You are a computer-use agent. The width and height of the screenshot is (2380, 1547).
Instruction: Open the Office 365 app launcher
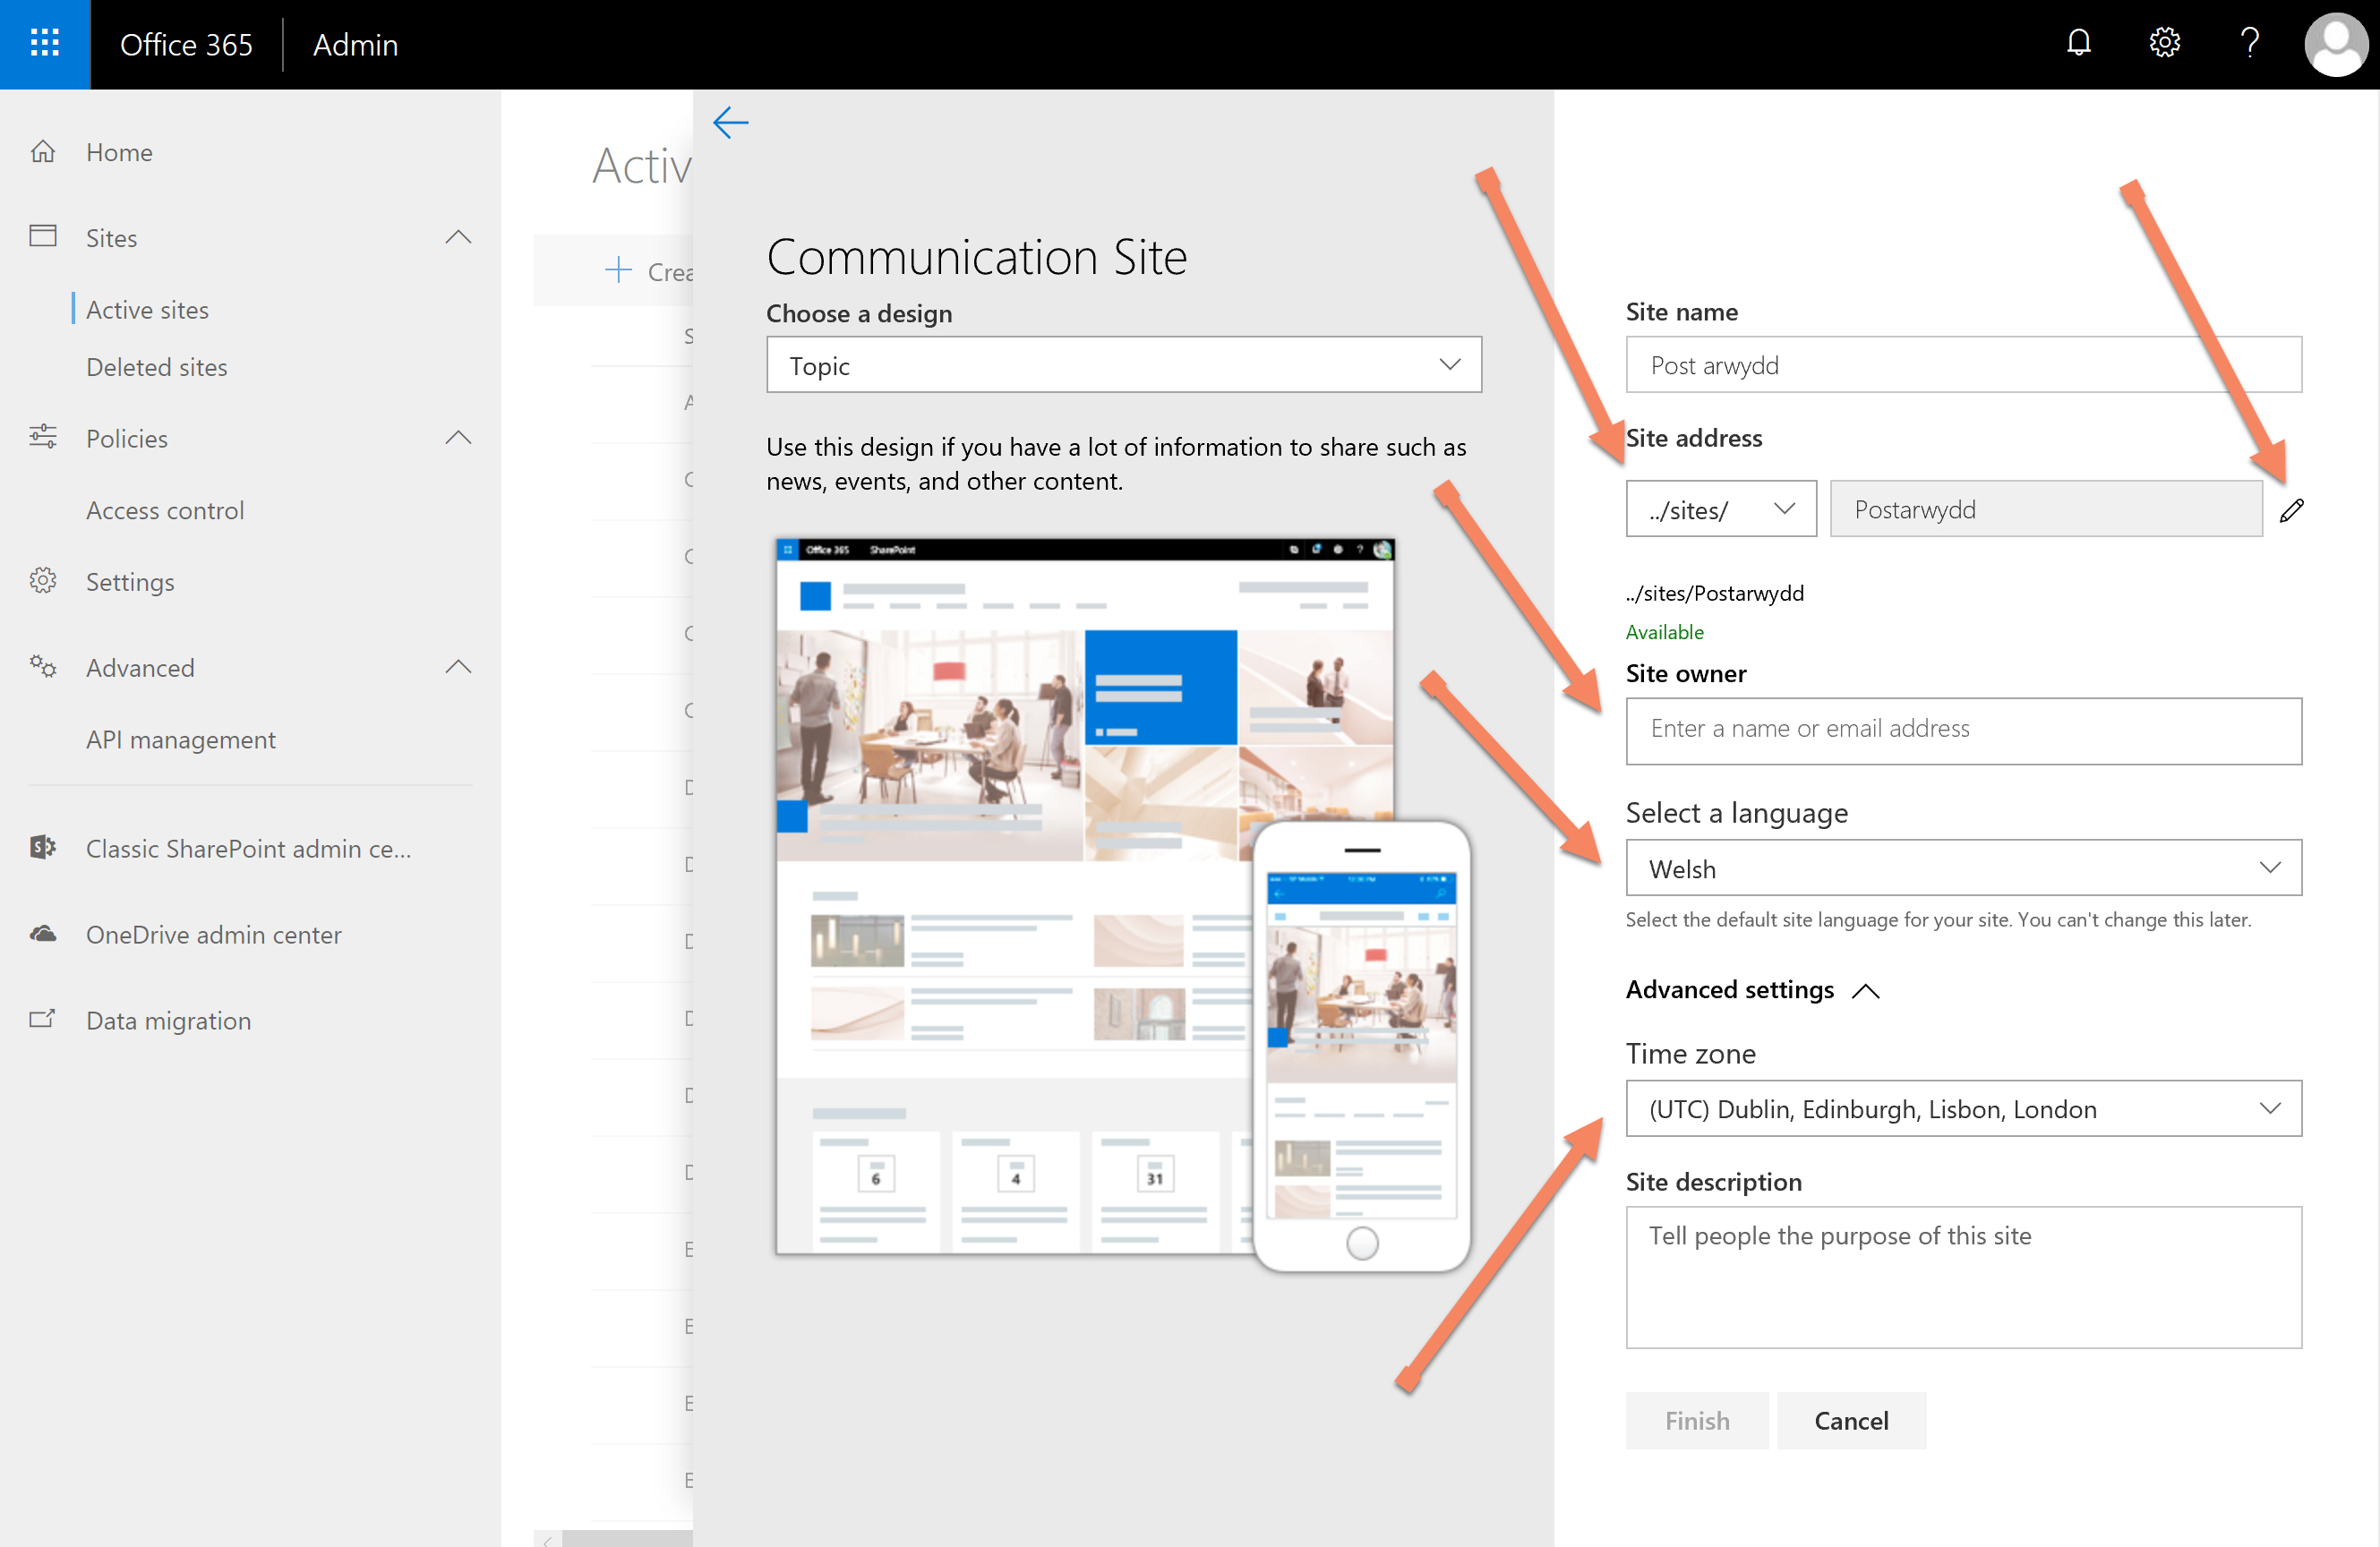point(45,44)
